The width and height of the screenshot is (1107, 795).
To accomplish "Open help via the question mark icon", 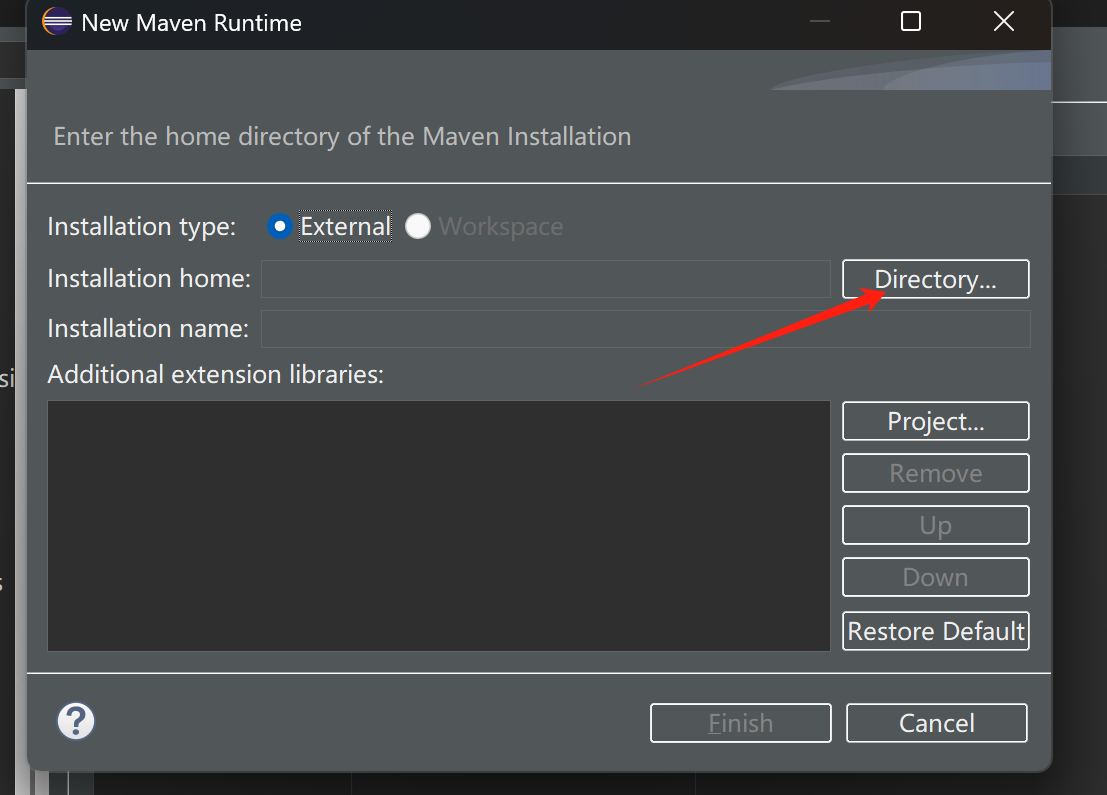I will click(x=76, y=721).
